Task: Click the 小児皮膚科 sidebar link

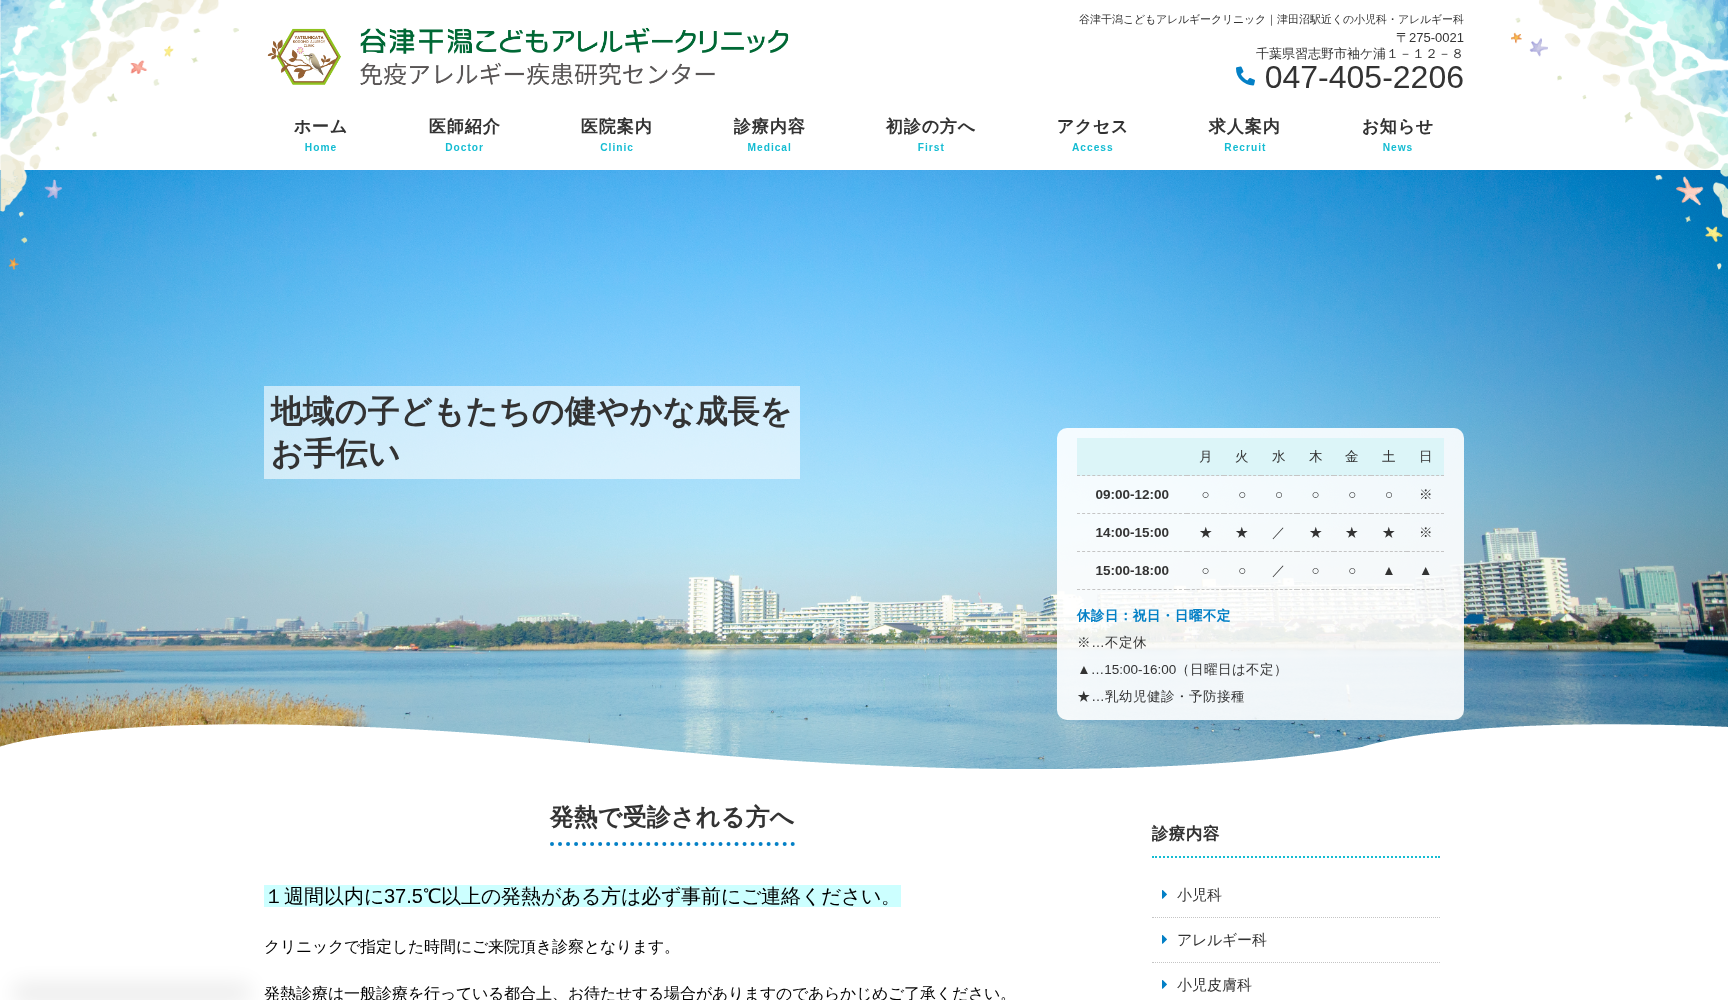Action: pyautogui.click(x=1213, y=984)
